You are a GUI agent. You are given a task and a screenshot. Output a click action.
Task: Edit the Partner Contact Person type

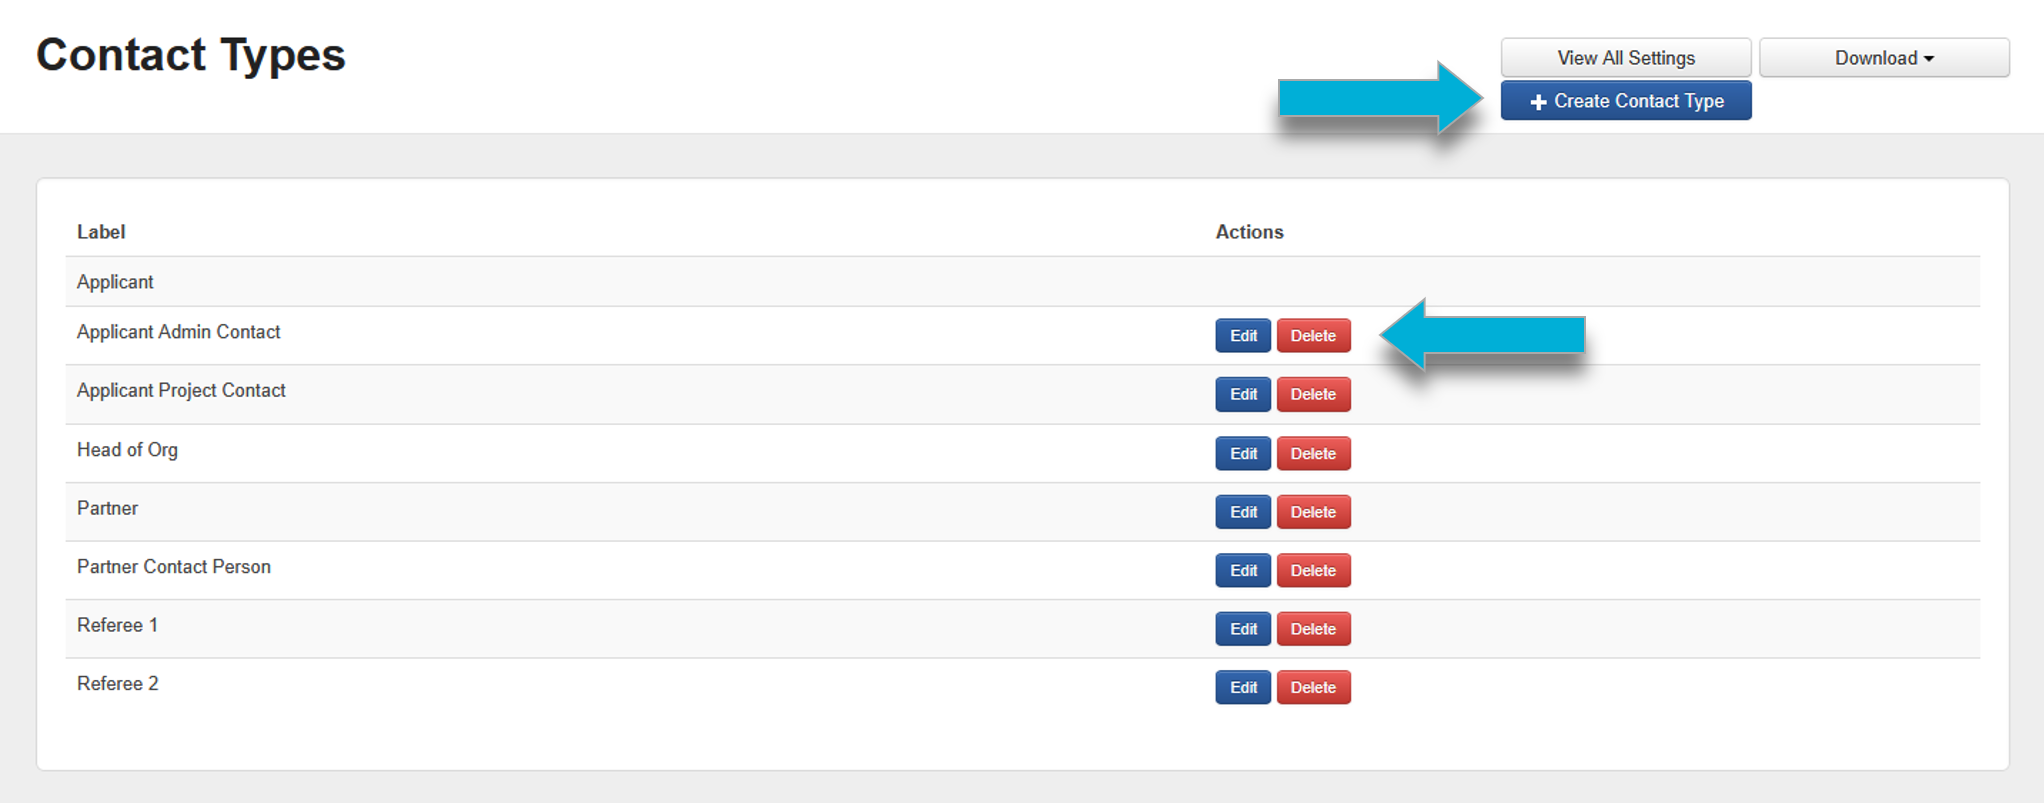1243,570
